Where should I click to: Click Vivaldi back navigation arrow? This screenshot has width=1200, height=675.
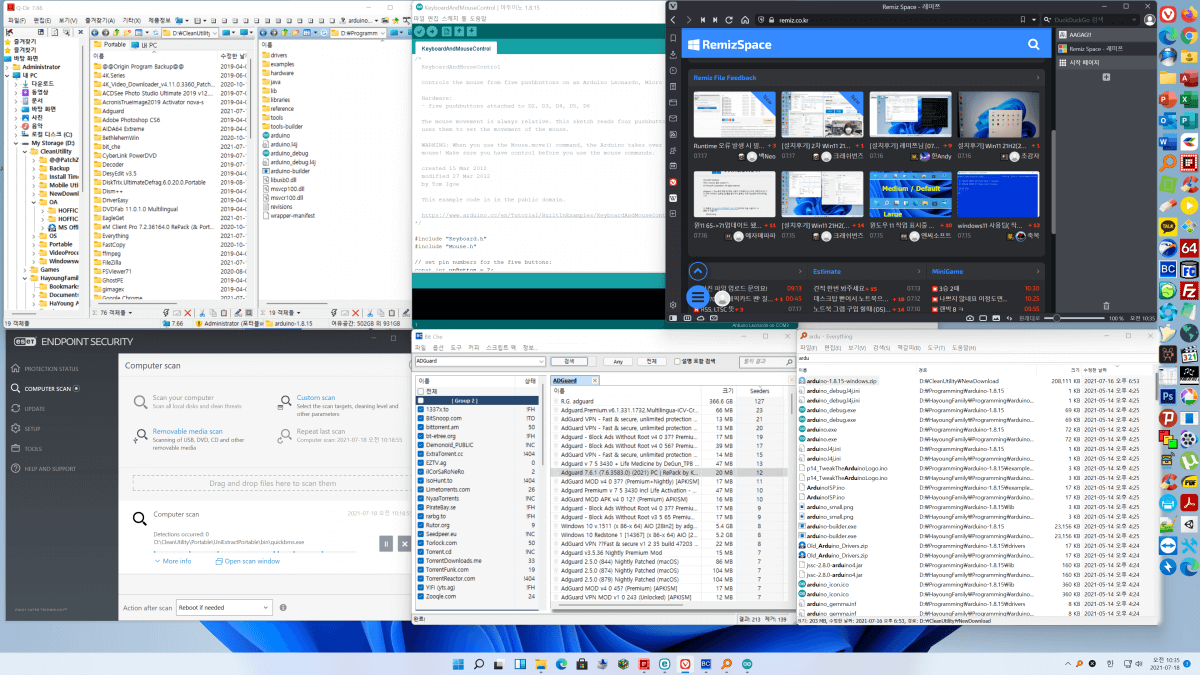point(672,19)
